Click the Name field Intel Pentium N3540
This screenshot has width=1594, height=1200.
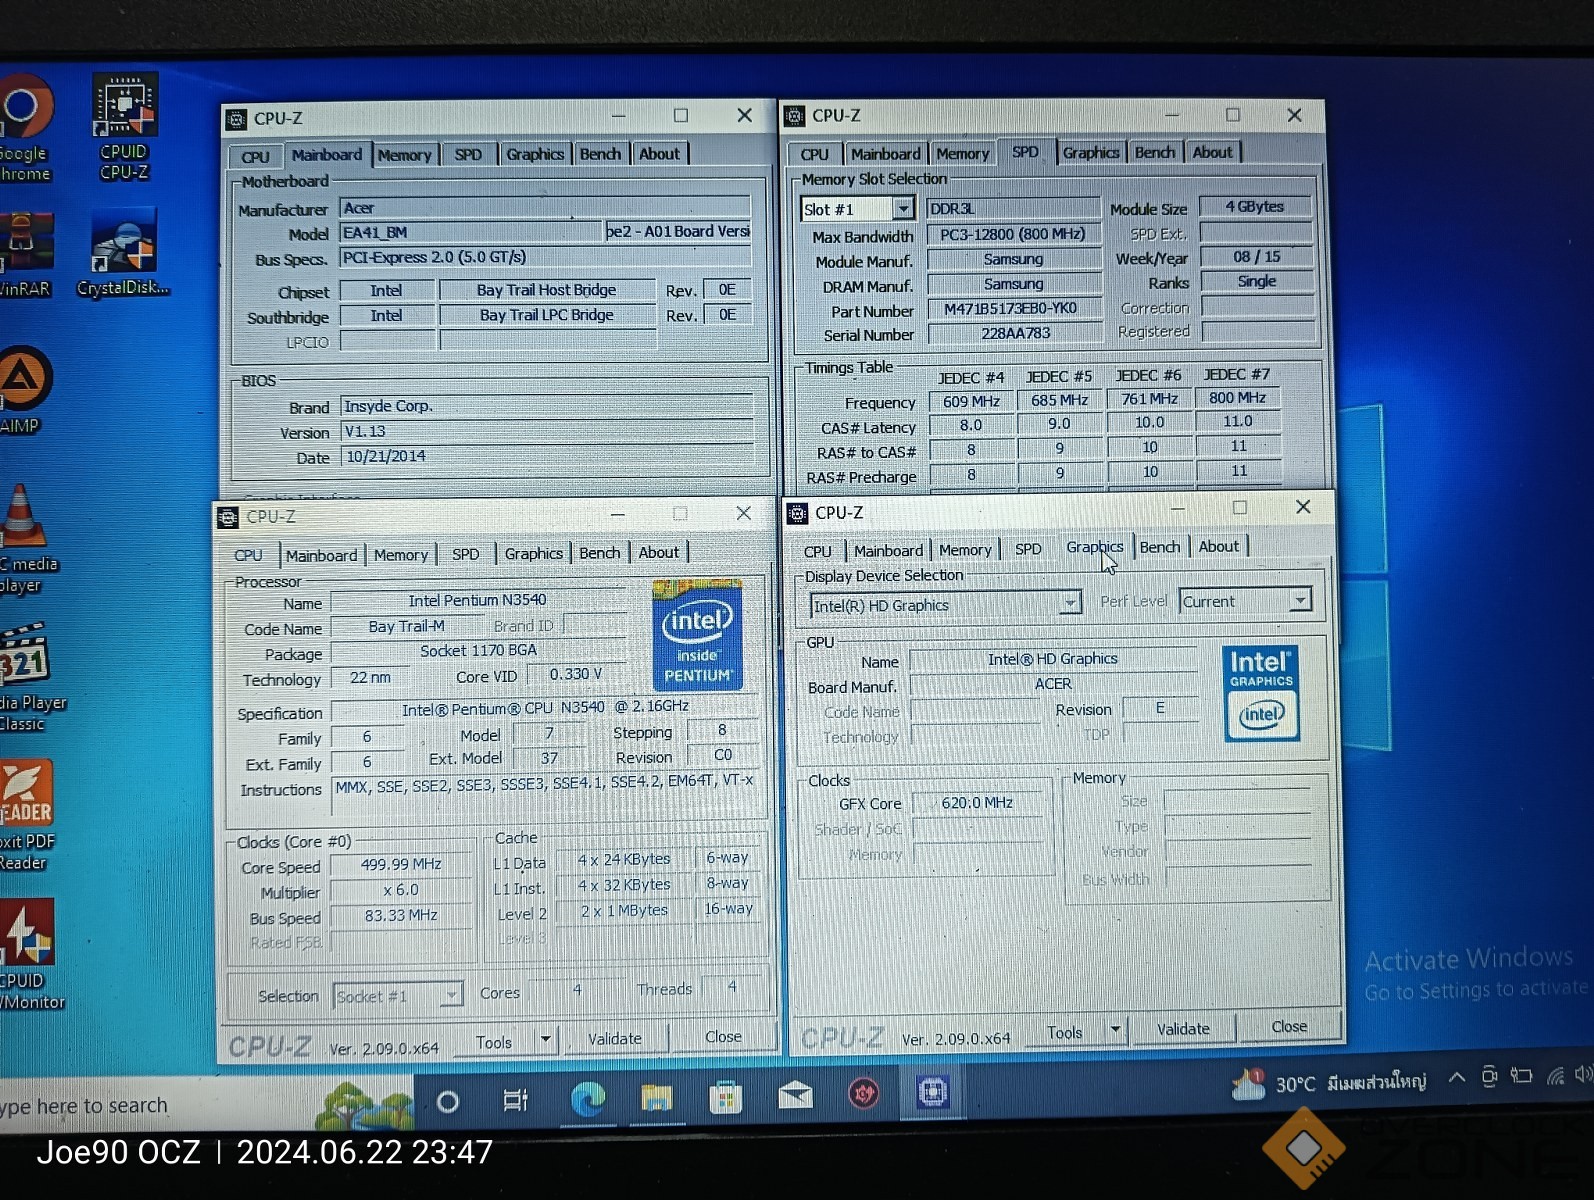coord(478,600)
